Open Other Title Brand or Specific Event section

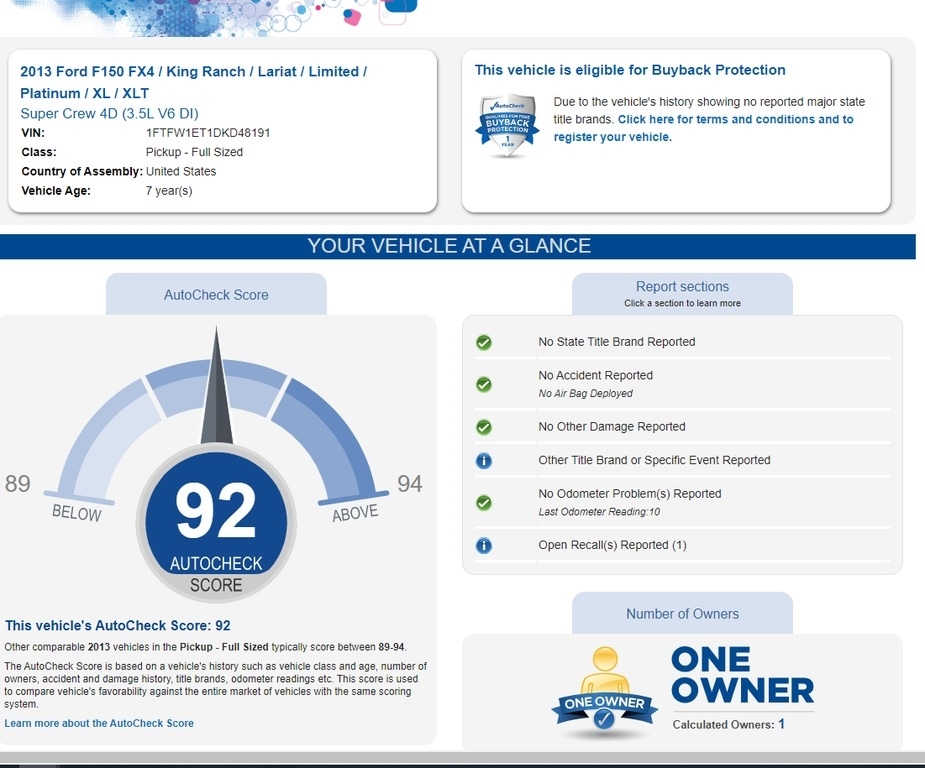(654, 460)
